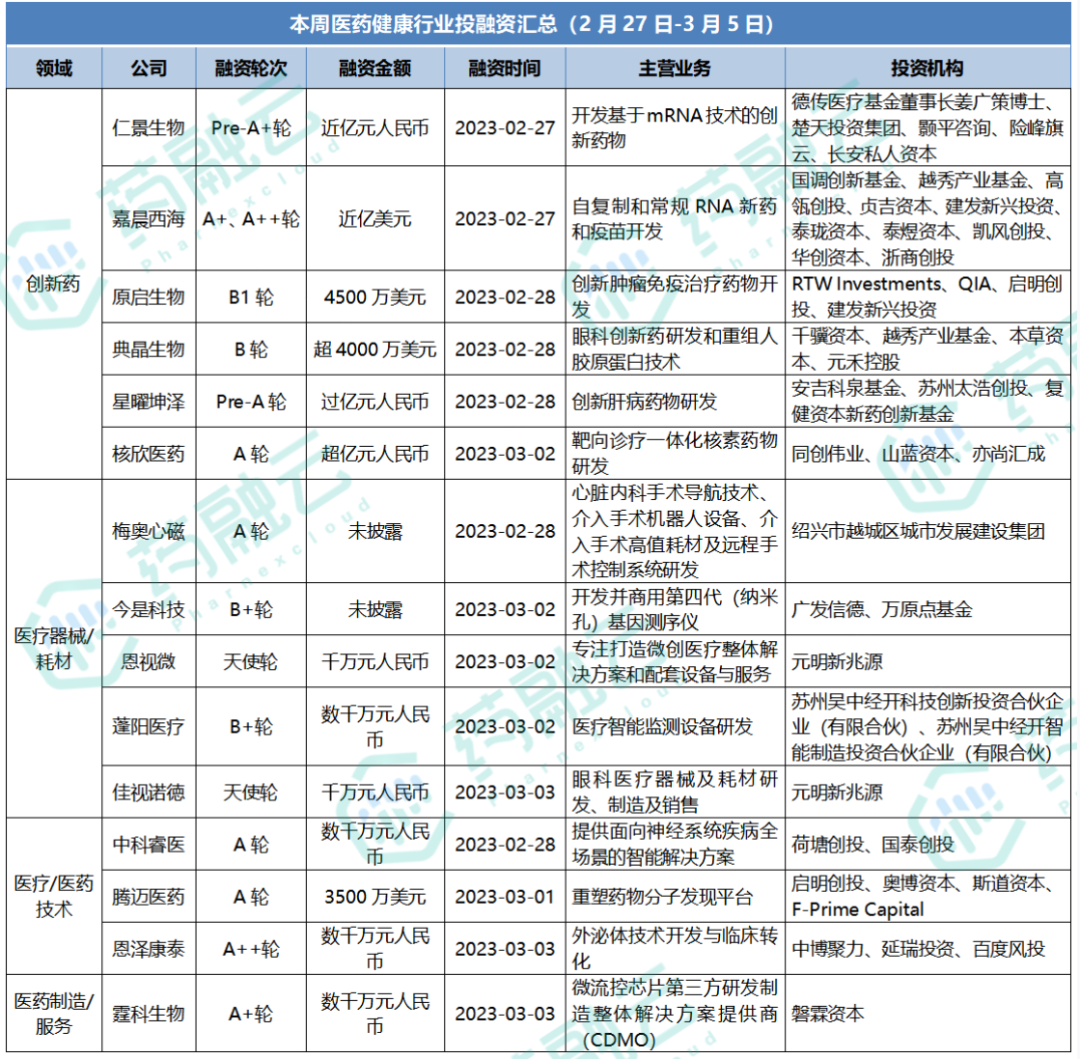Screen dimensions: 1080x1059
Task: Click company name 中科睿医
Action: (149, 844)
